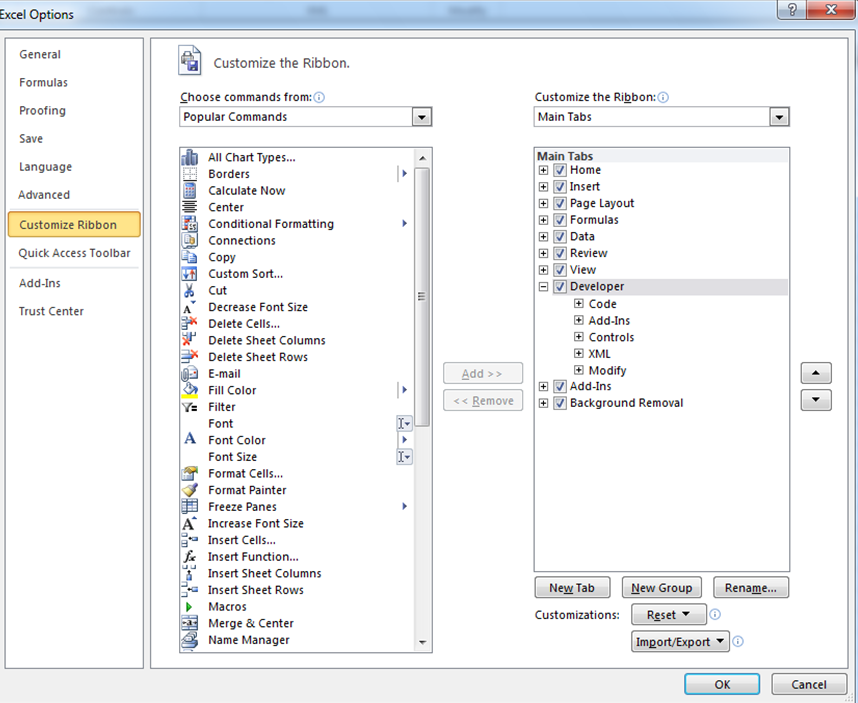This screenshot has width=858, height=703.
Task: Select the Borders command icon
Action: [189, 174]
